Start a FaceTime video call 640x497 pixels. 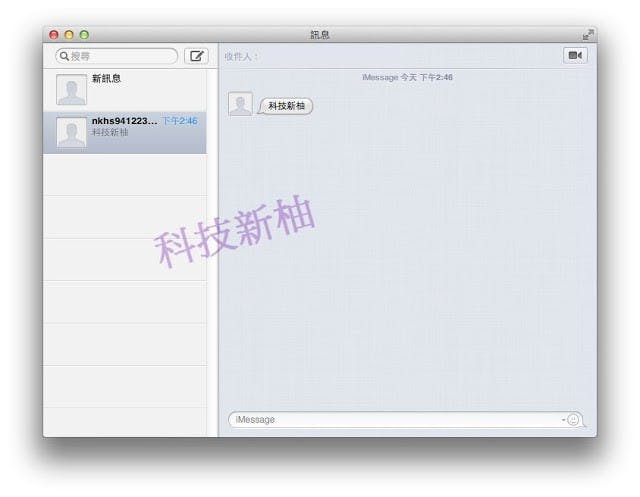(575, 55)
